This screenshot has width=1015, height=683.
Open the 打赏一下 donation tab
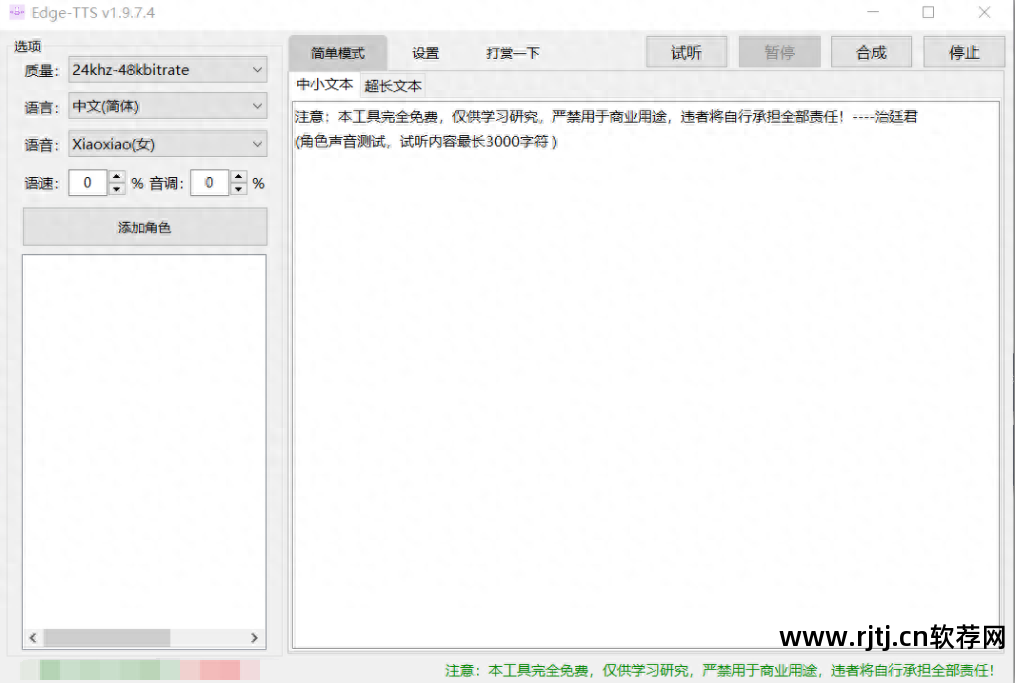(511, 52)
